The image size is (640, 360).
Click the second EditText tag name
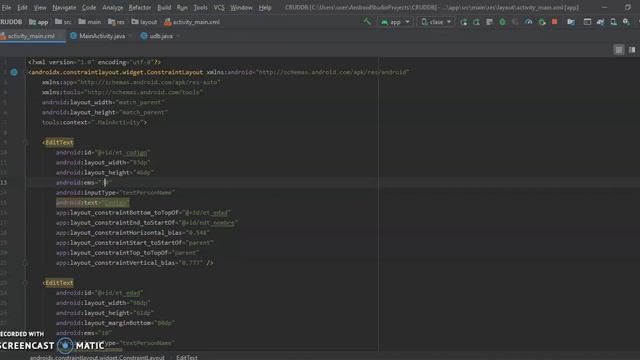coord(59,283)
